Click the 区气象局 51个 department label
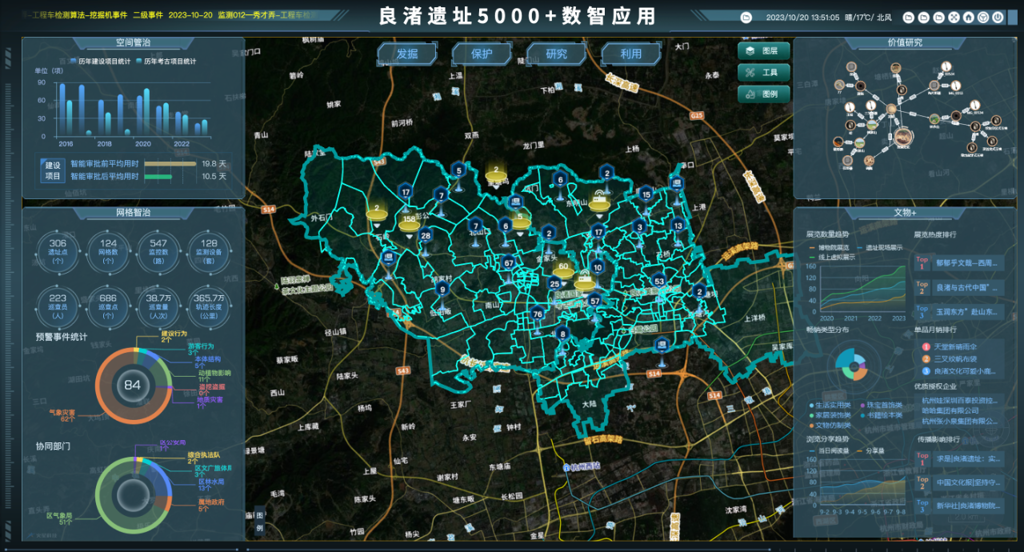The width and height of the screenshot is (1024, 552). 59,519
